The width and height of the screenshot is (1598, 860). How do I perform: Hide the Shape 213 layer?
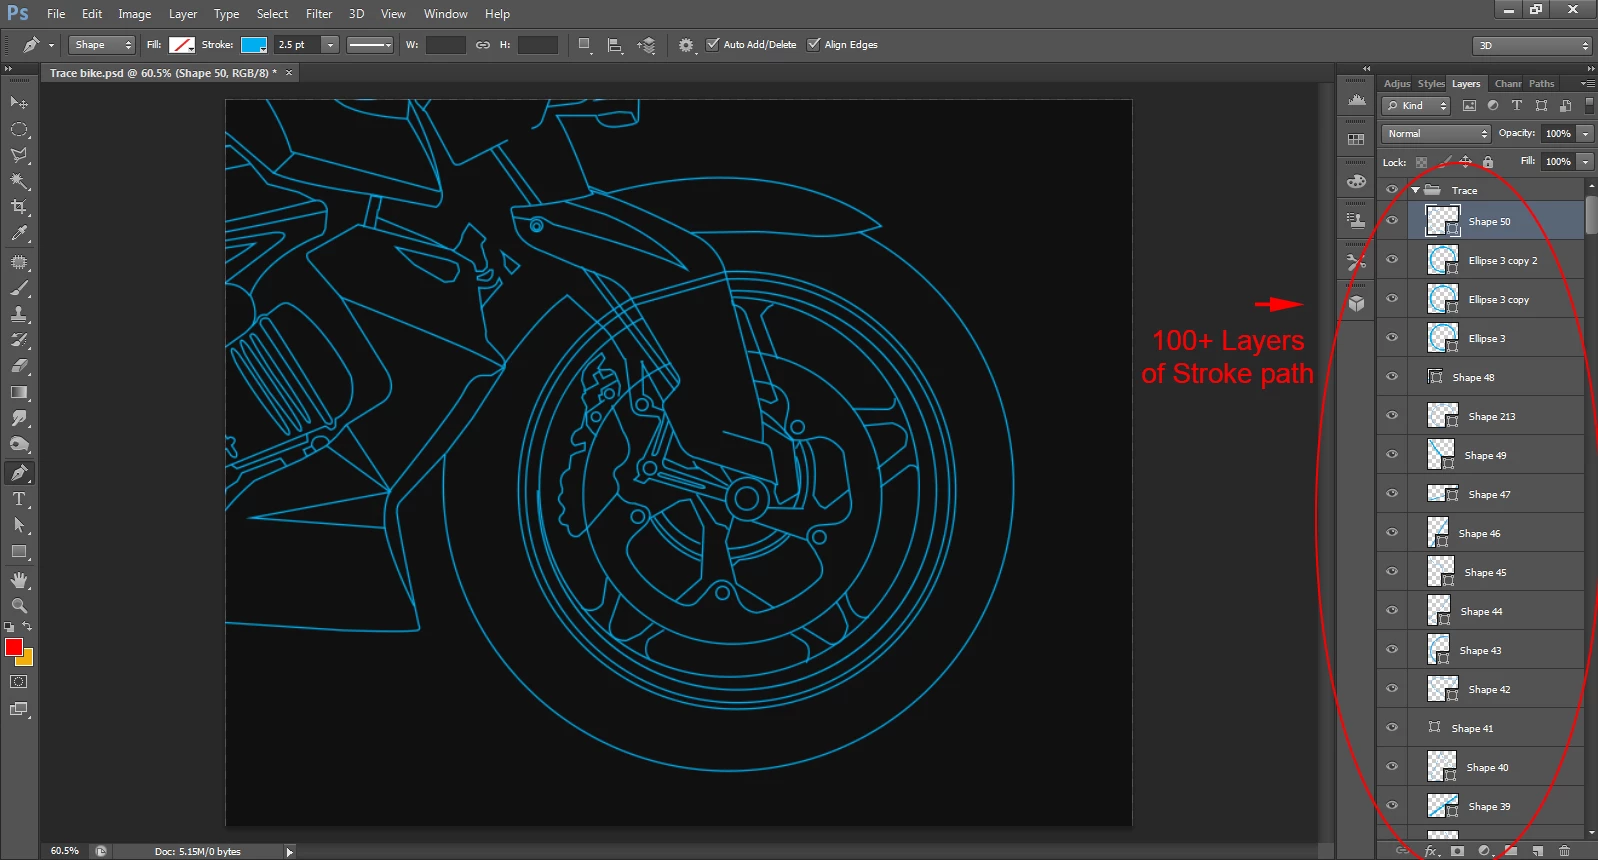point(1391,416)
